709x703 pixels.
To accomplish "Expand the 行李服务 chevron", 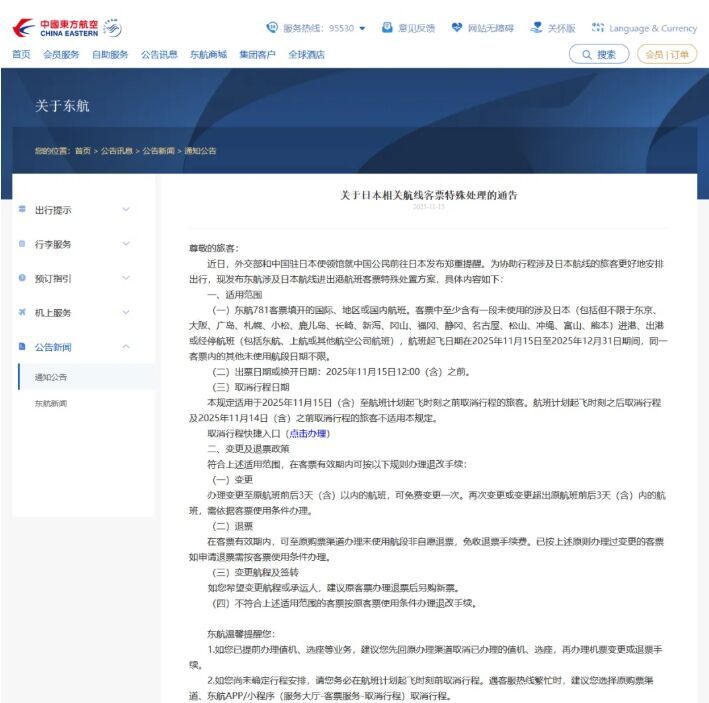I will pyautogui.click(x=125, y=244).
